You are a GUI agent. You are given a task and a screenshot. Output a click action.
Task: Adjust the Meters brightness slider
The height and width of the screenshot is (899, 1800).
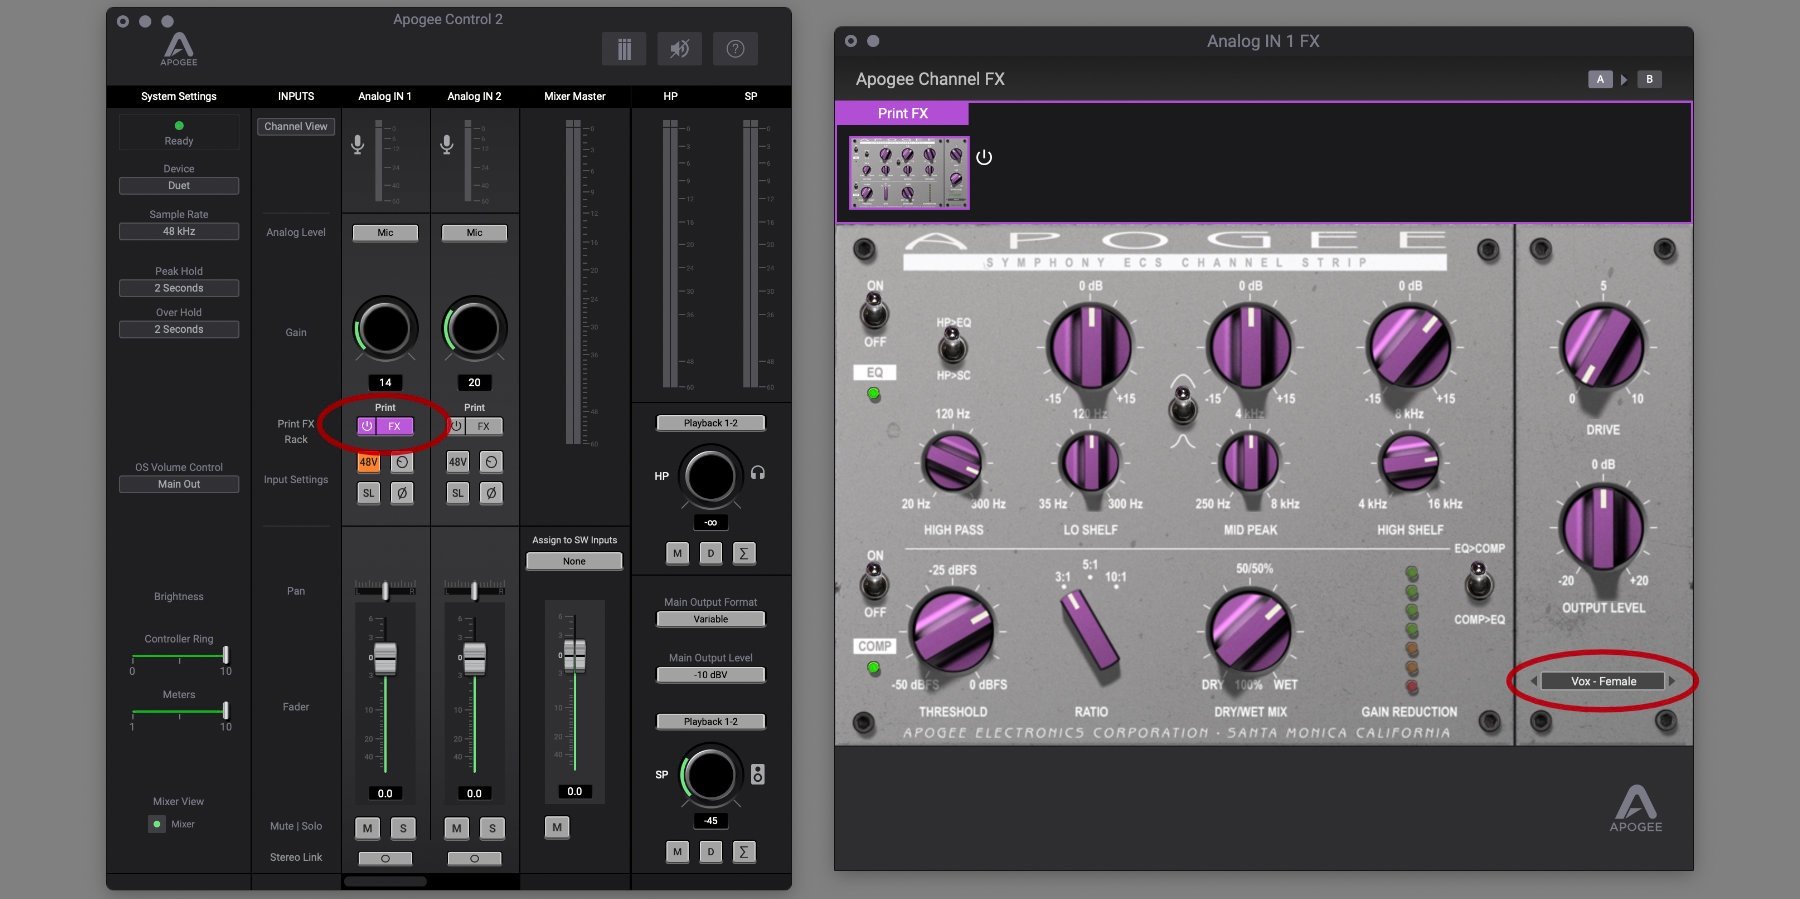pyautogui.click(x=226, y=711)
